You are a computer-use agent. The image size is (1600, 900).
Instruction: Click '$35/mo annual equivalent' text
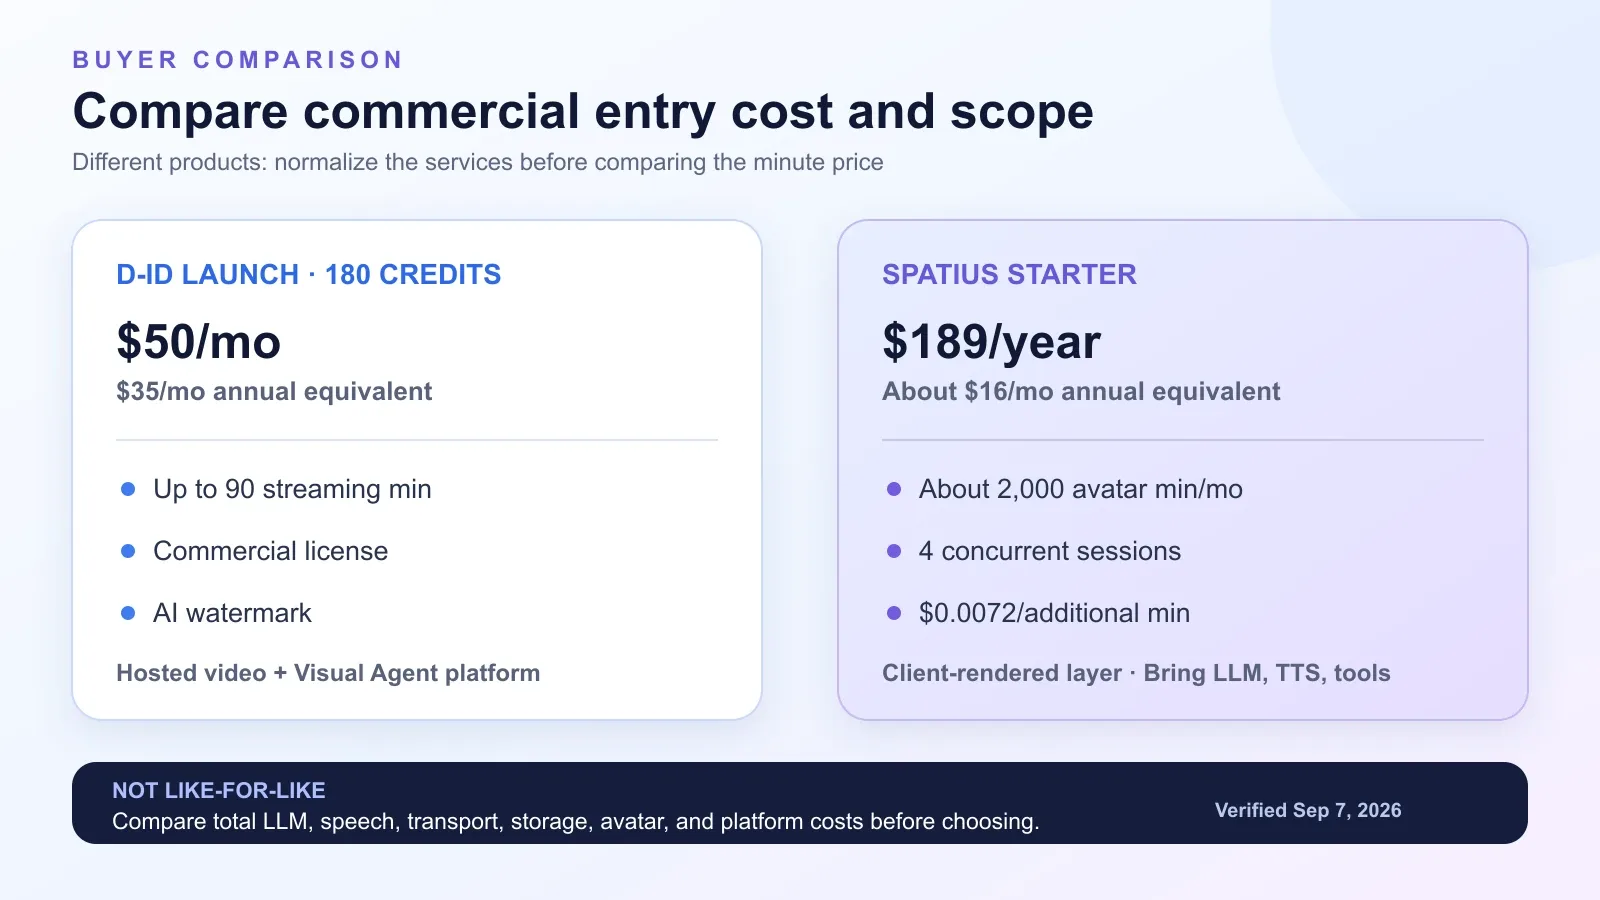click(274, 392)
